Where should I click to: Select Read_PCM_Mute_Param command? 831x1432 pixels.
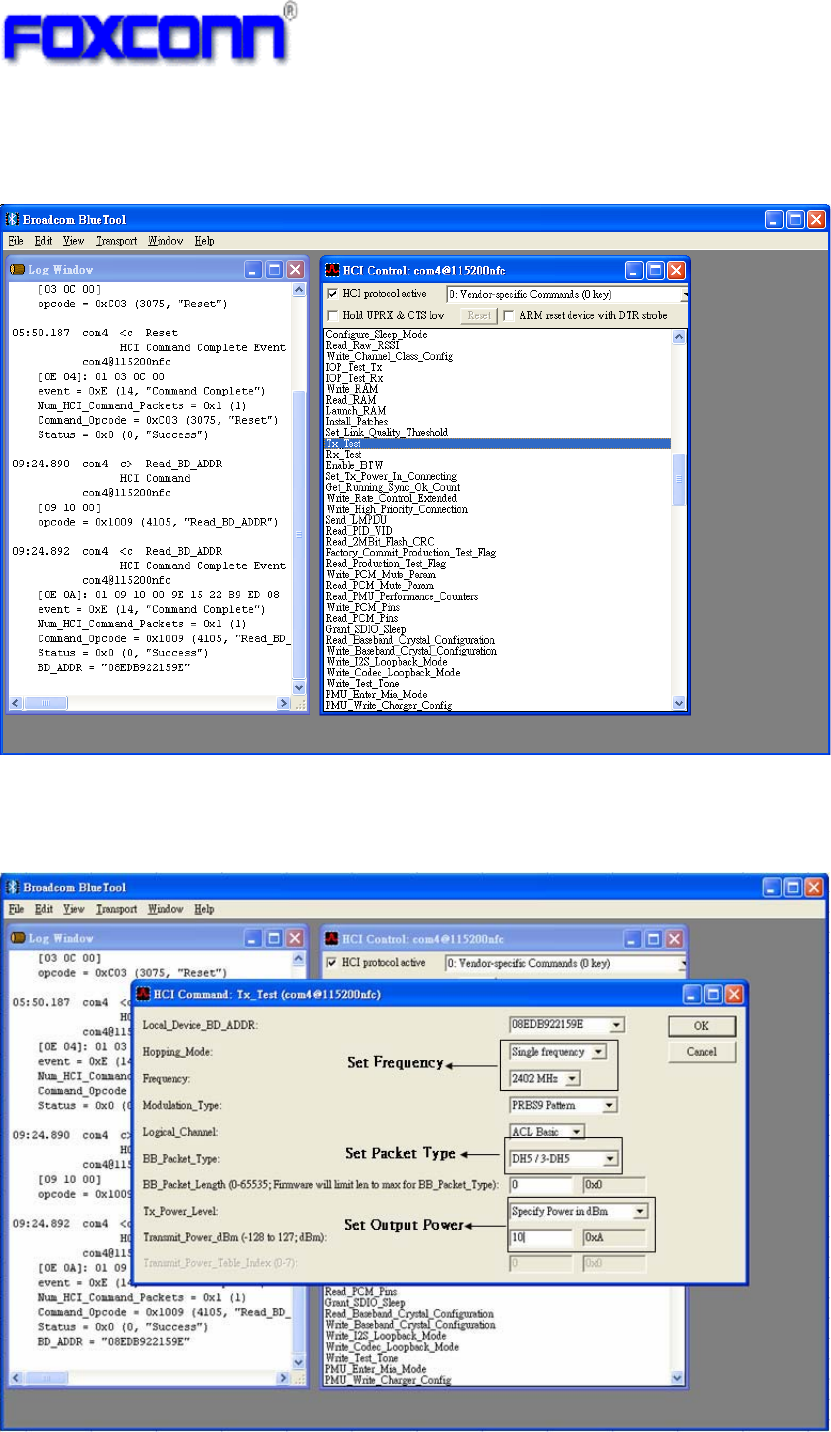pos(379,586)
